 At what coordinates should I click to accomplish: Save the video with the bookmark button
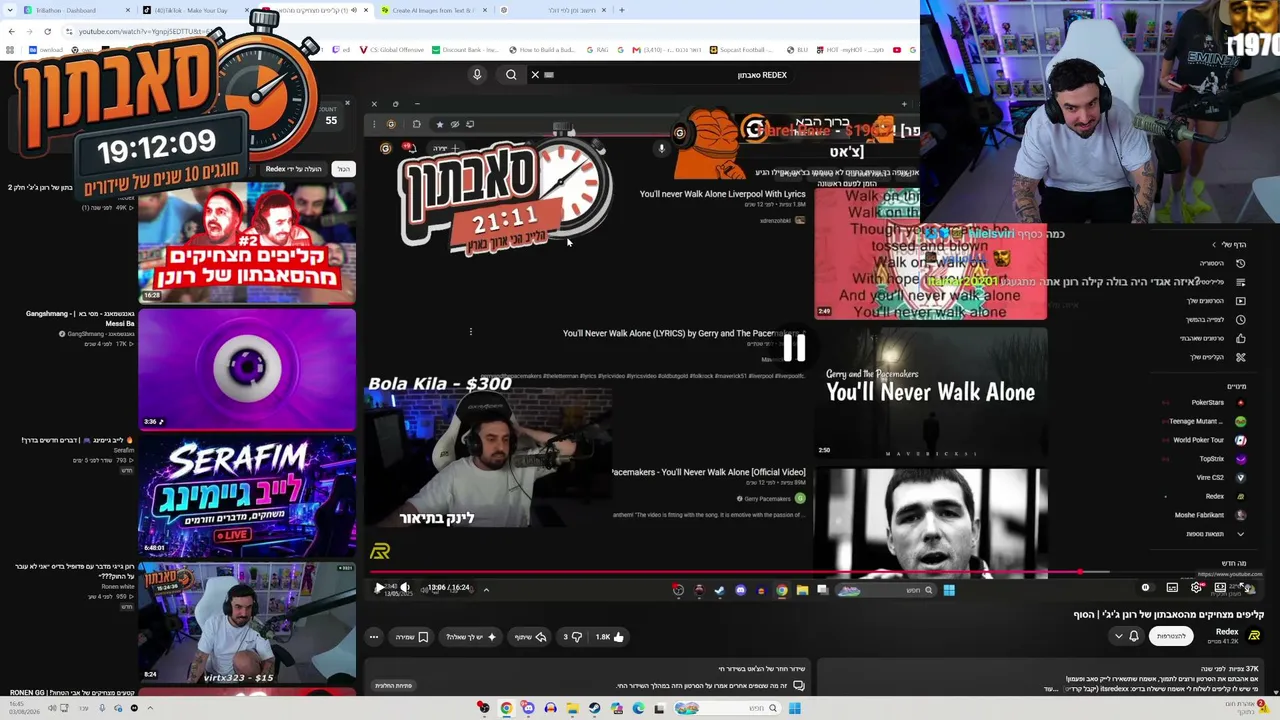[x=413, y=637]
